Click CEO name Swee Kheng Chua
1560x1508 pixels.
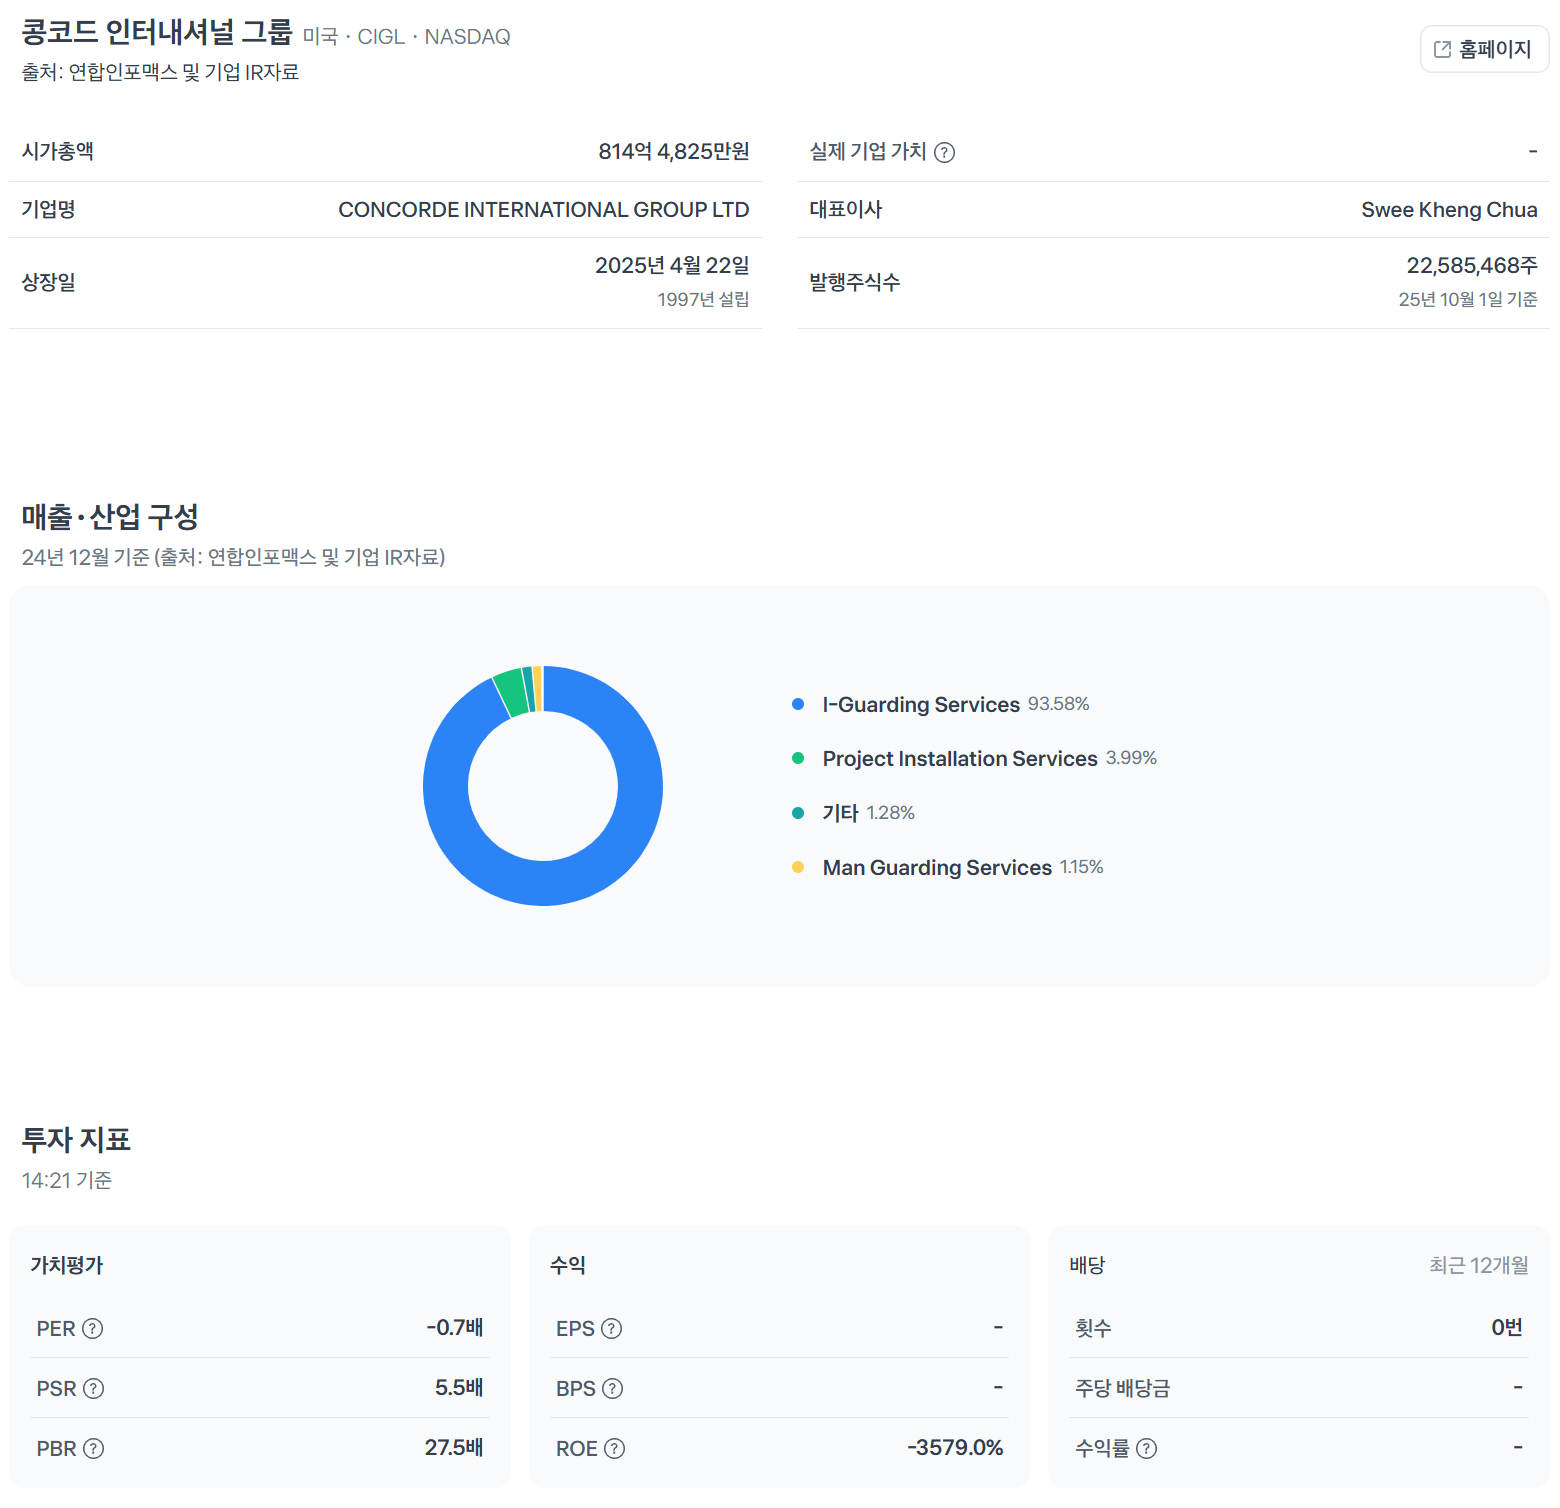[1449, 209]
